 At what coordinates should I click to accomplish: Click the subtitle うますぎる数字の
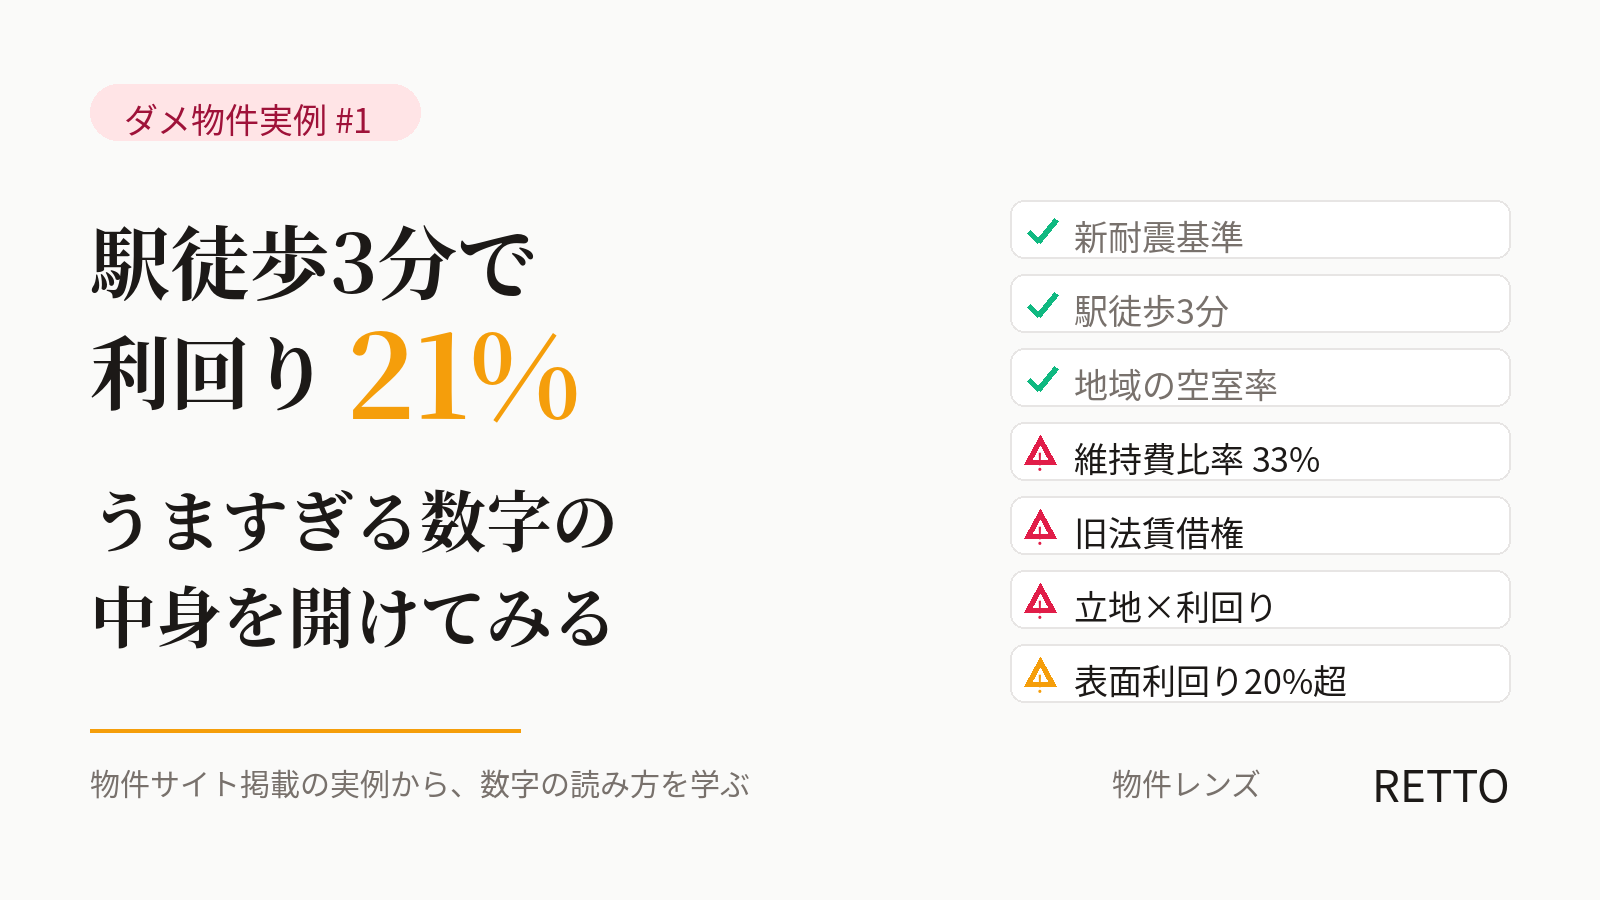tap(355, 522)
